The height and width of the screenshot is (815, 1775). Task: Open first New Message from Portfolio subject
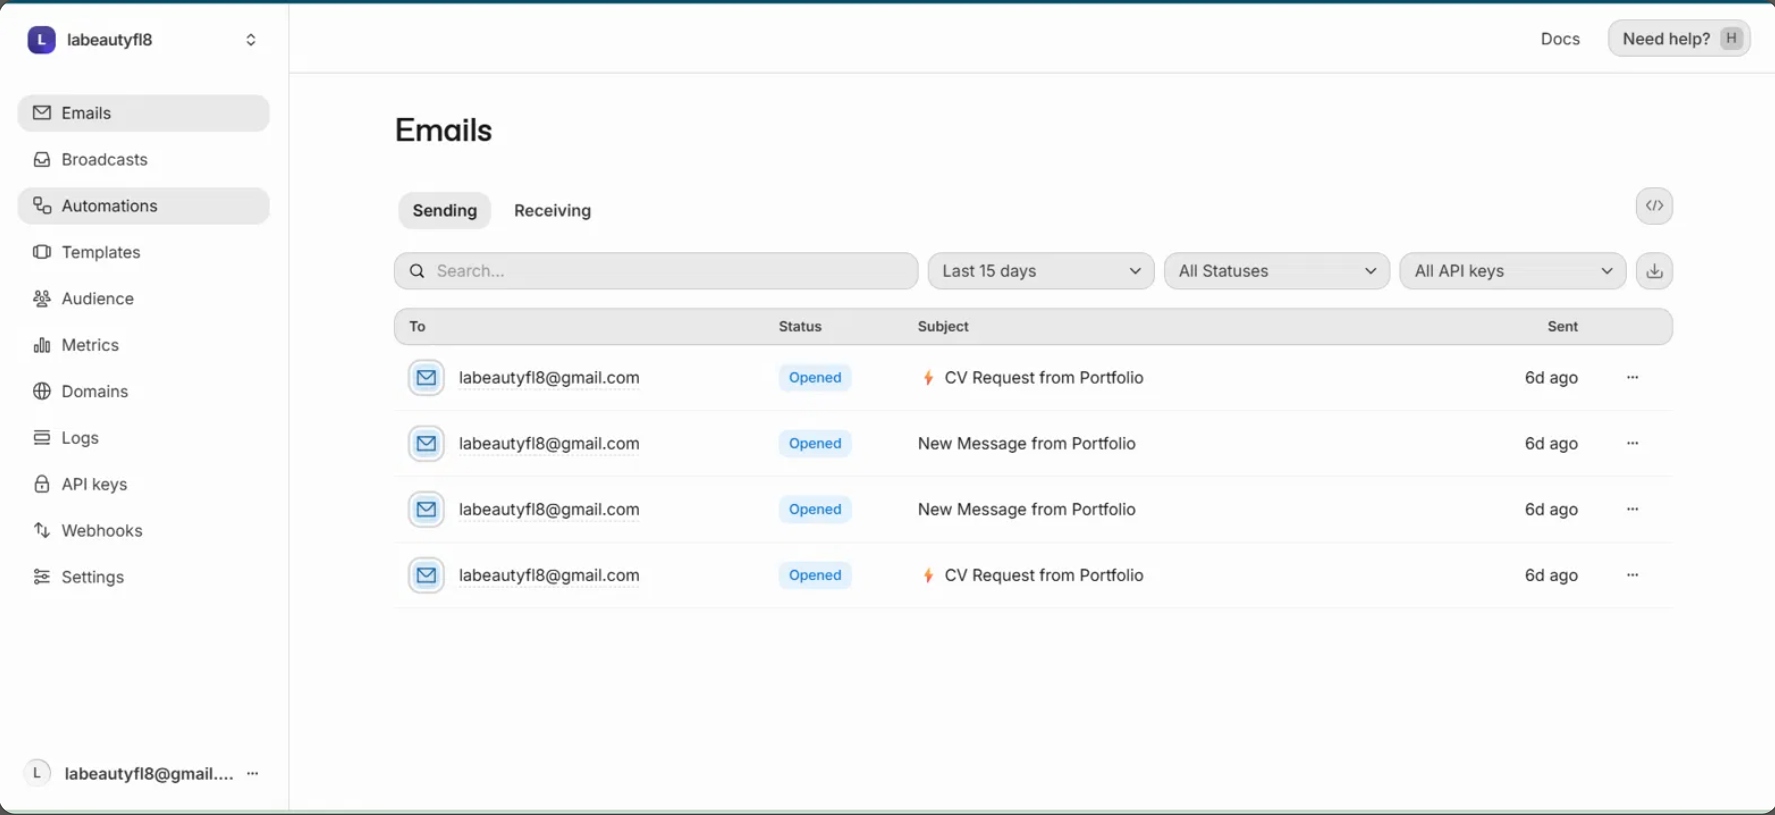(1027, 444)
